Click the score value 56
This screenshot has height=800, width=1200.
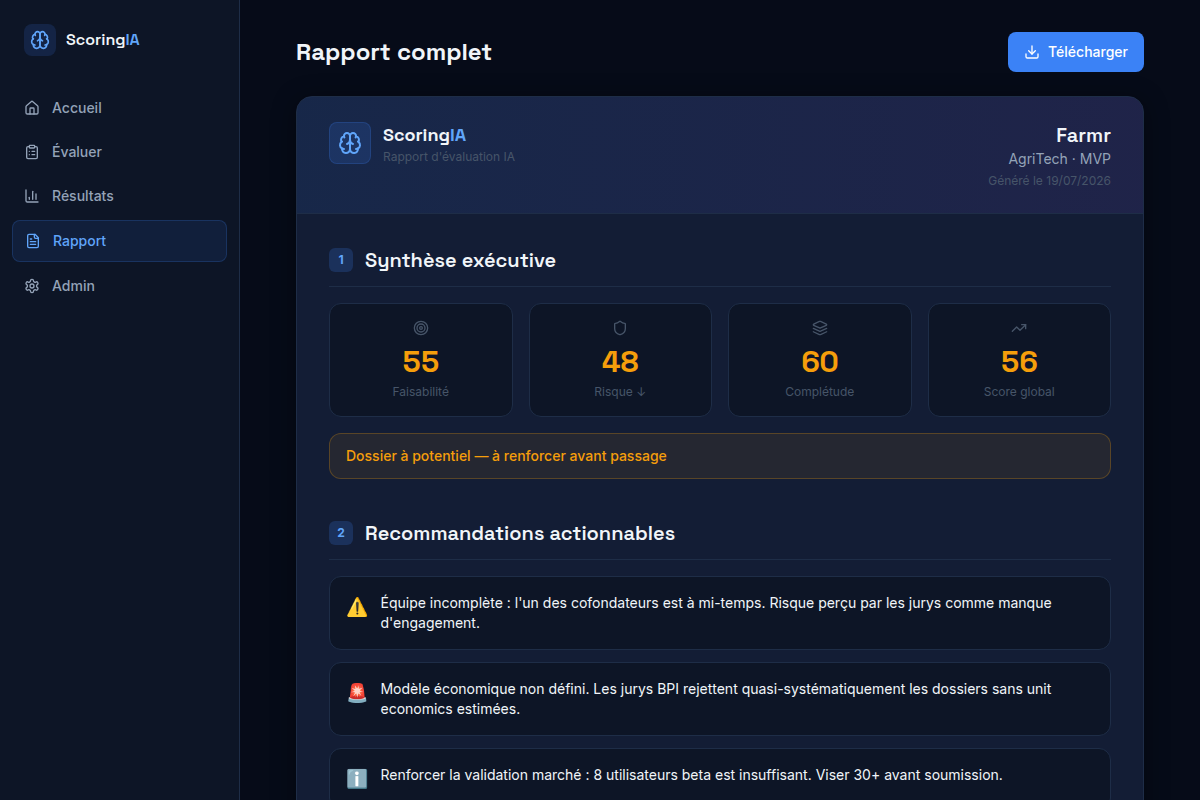tap(1019, 361)
